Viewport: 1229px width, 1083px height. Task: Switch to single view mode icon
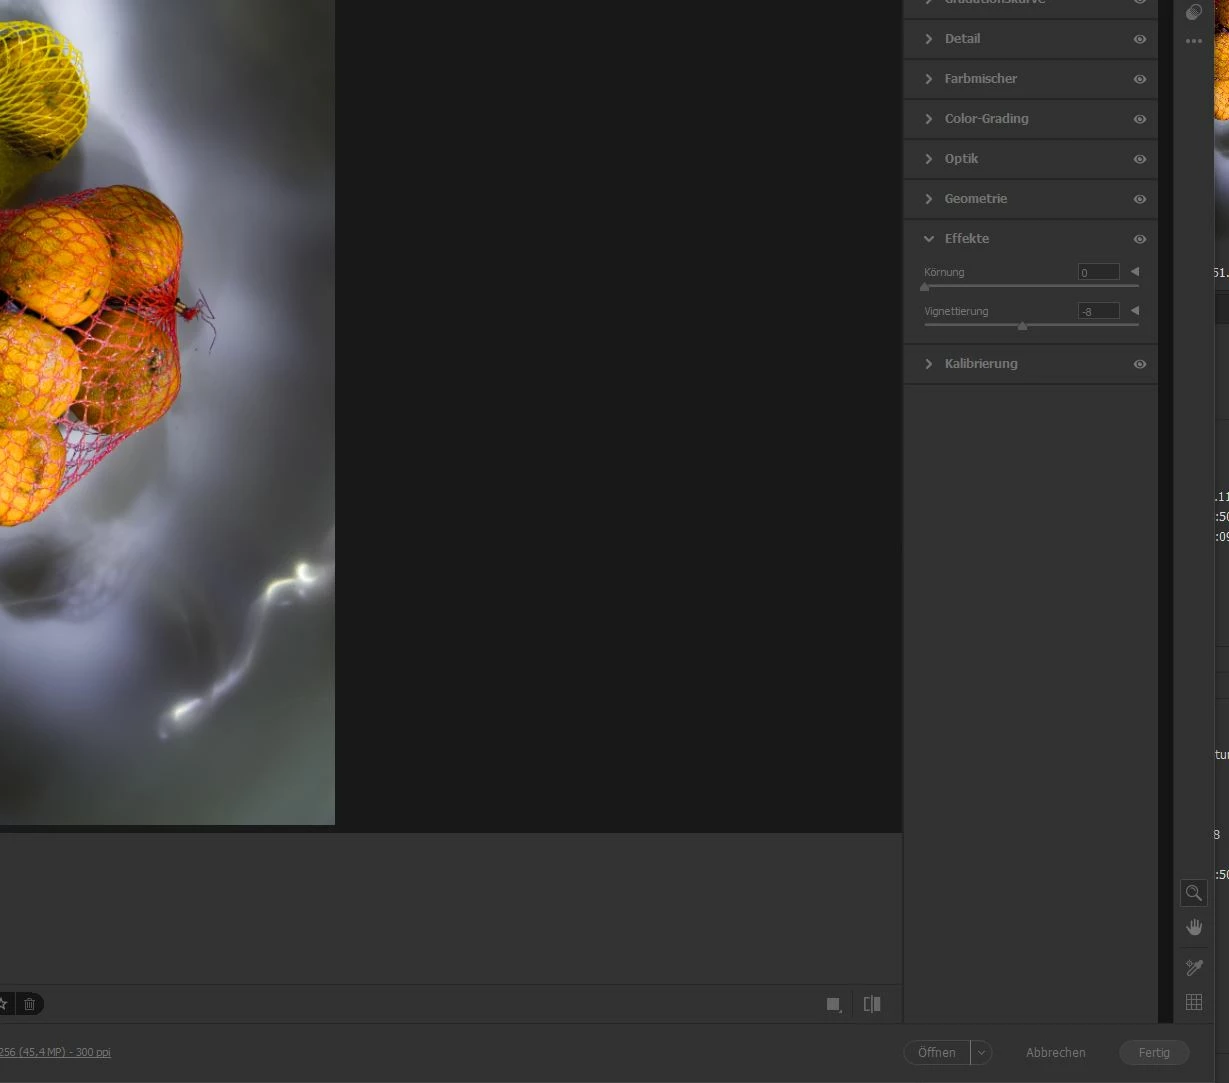[x=834, y=1005]
